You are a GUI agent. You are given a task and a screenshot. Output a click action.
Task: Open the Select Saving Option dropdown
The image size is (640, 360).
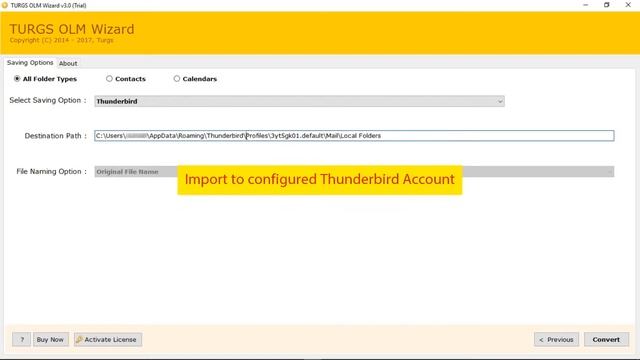[299, 101]
